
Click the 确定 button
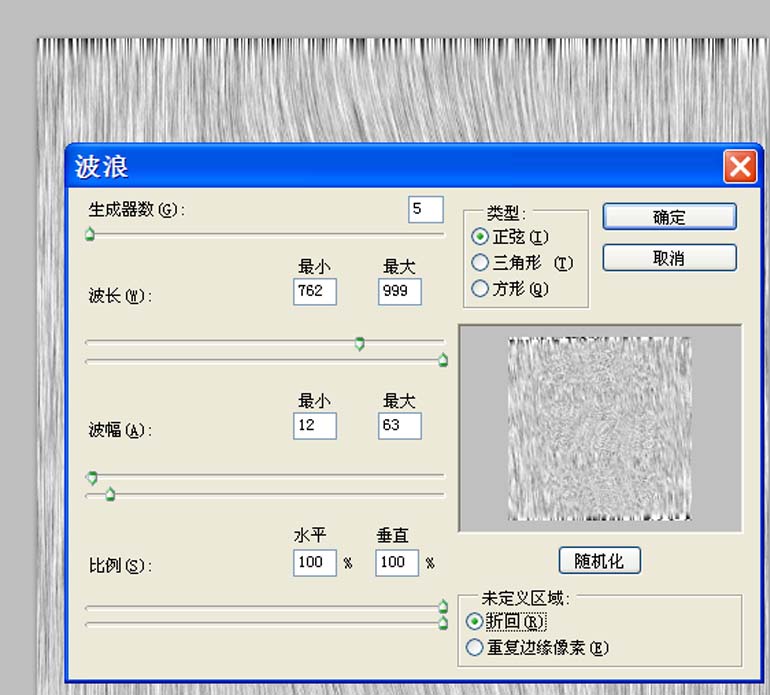669,217
